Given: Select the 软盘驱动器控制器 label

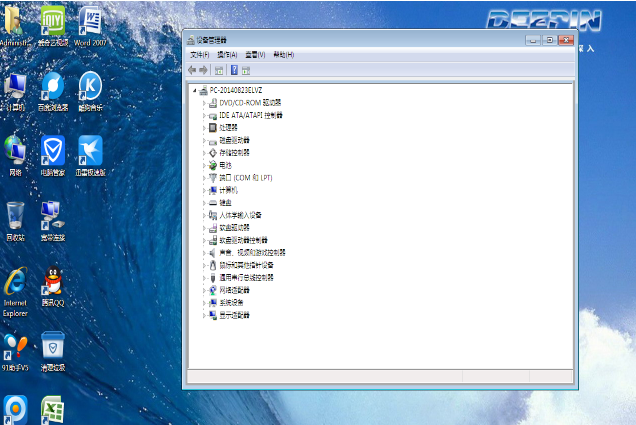Looking at the screenshot, I should point(243,240).
